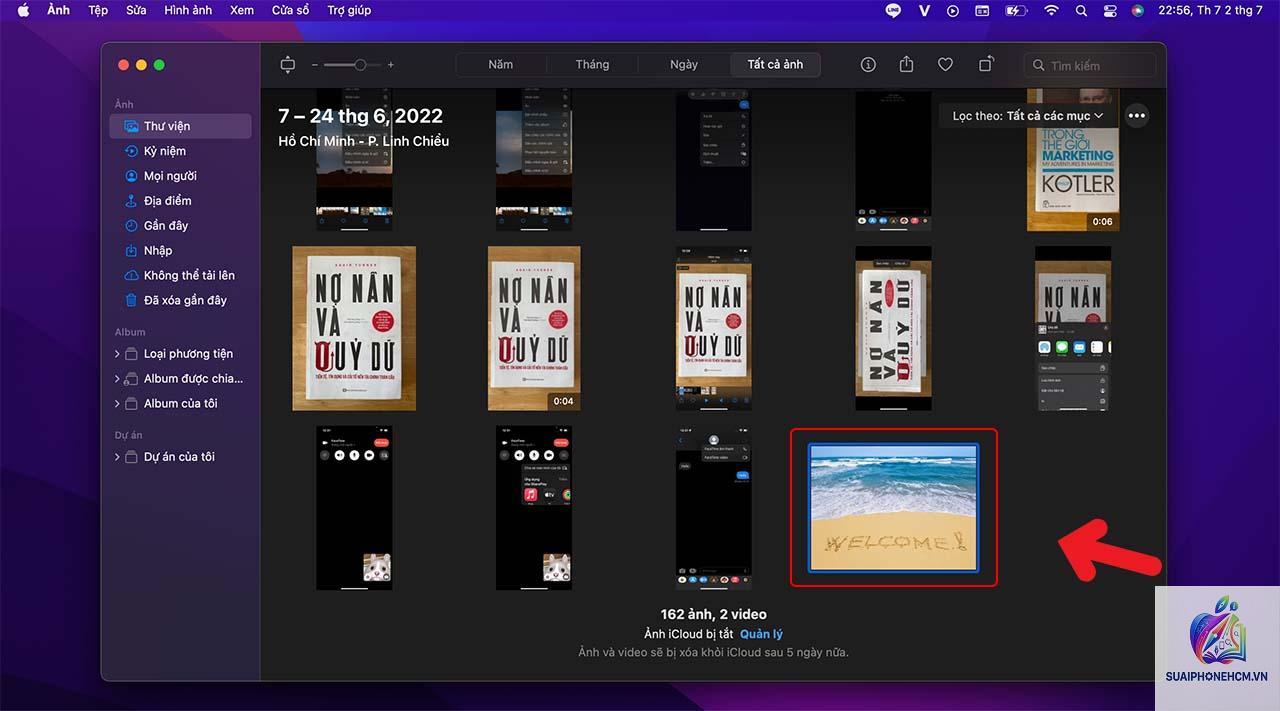The height and width of the screenshot is (711, 1280).
Task: Open the more options ellipsis button
Action: coord(1137,116)
